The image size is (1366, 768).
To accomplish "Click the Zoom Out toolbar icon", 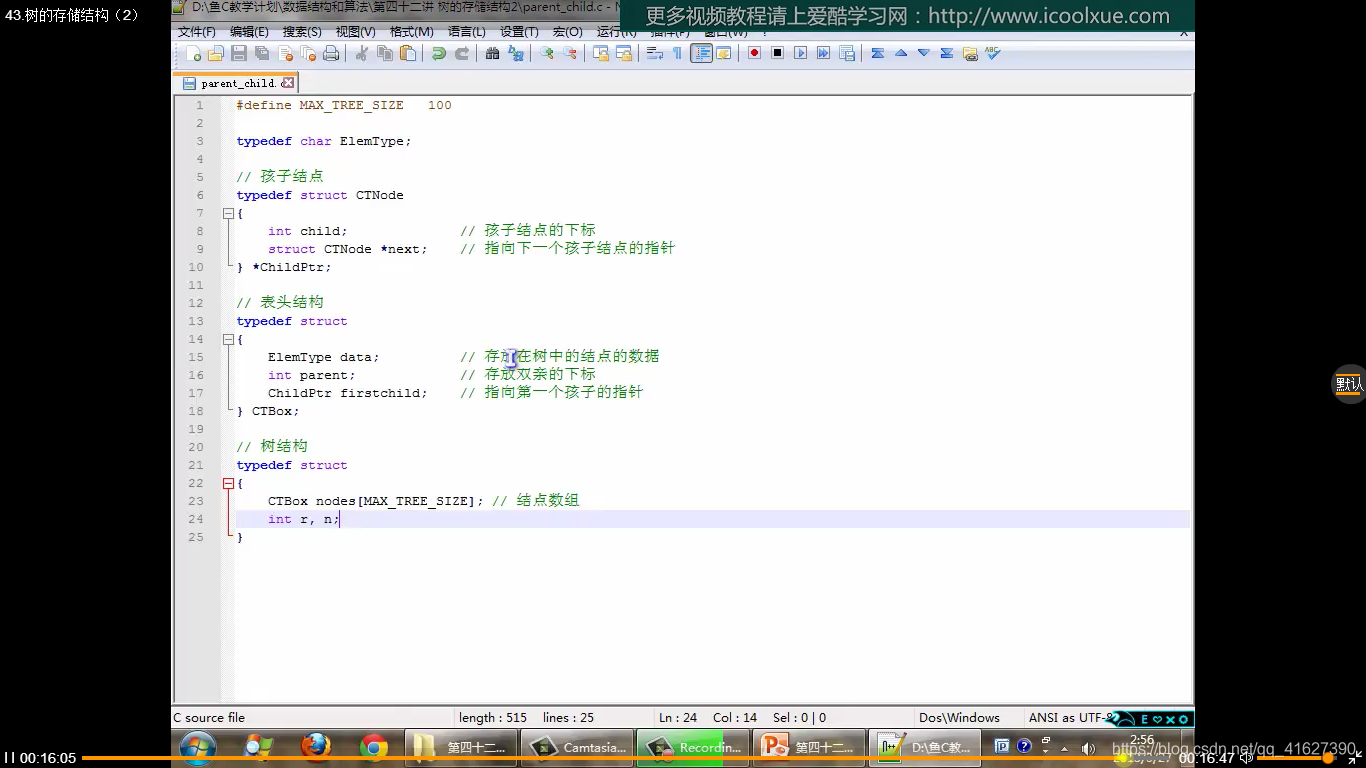I will (x=569, y=54).
